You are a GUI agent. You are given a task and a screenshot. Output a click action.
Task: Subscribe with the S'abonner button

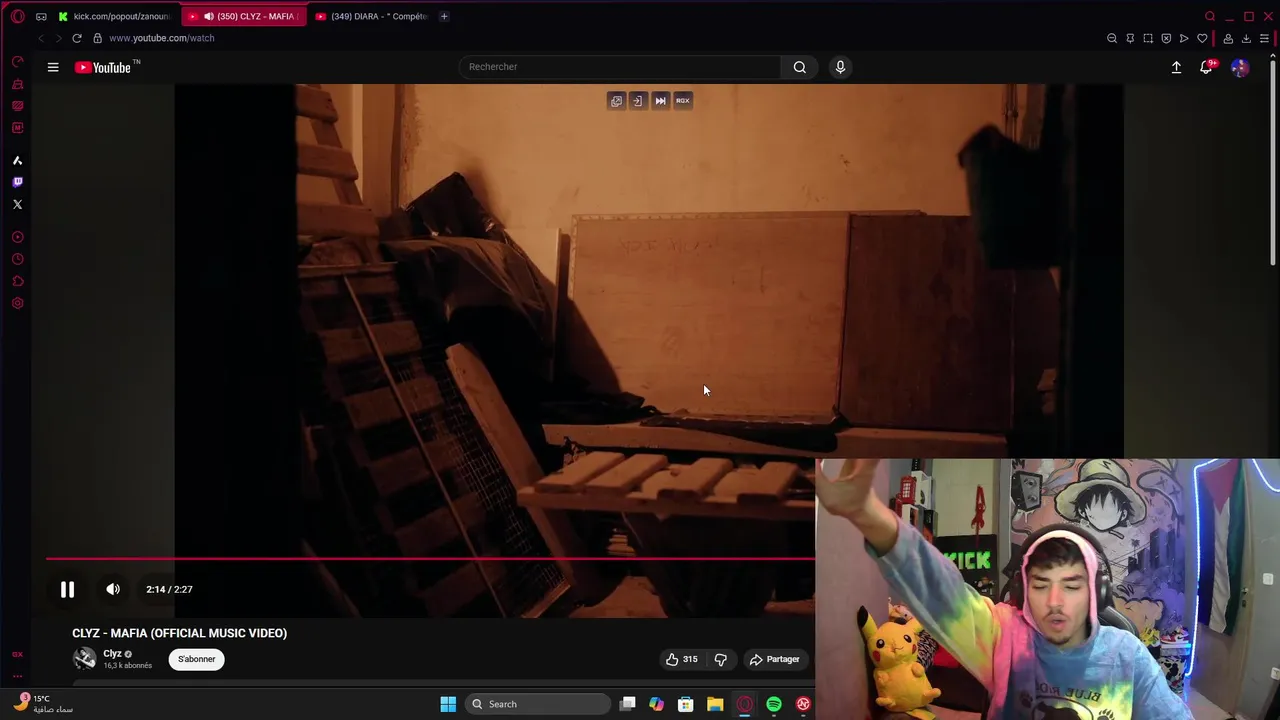(x=196, y=659)
